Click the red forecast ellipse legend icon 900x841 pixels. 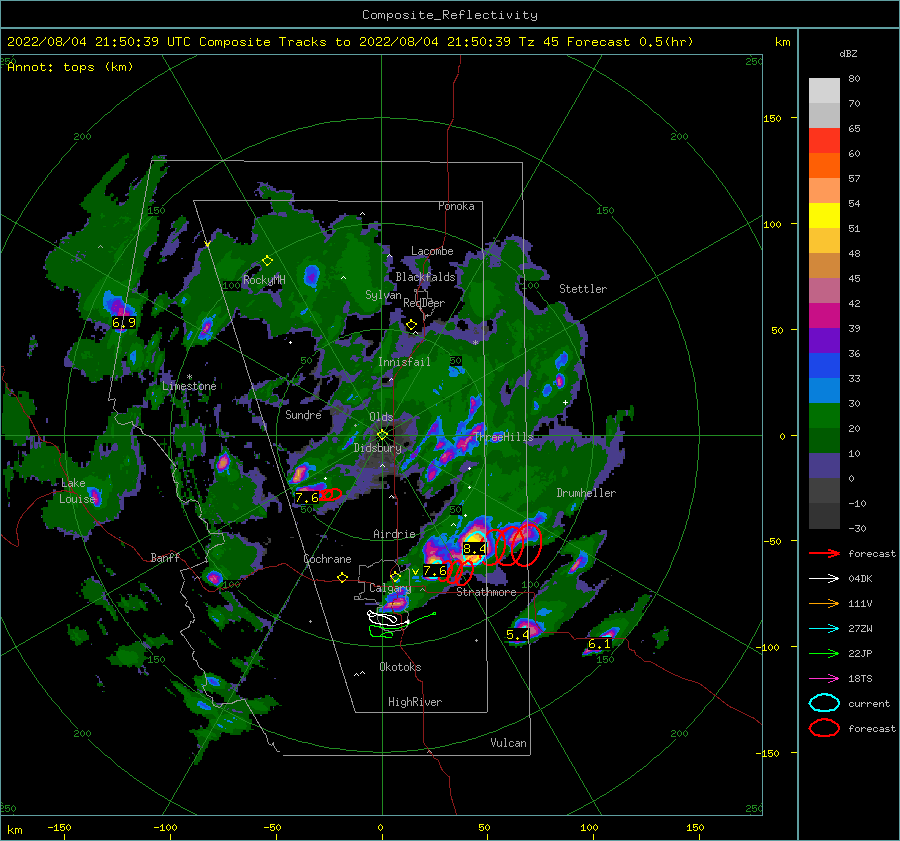[x=824, y=728]
